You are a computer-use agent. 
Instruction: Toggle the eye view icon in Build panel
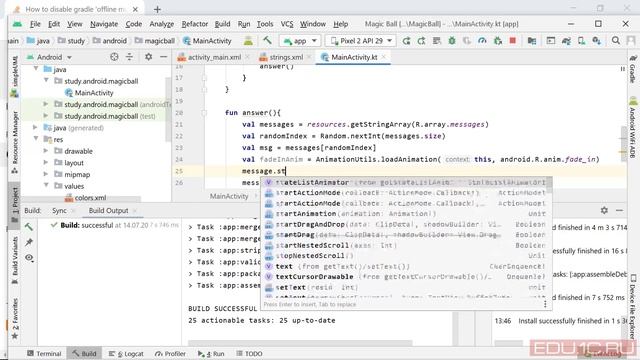[29, 258]
